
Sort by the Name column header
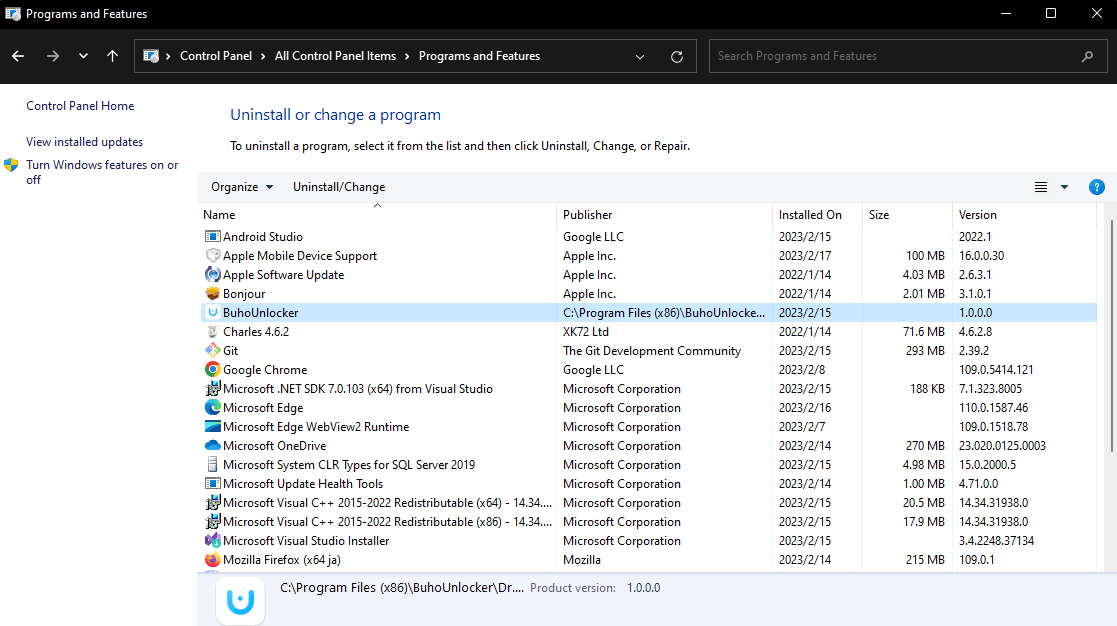[377, 214]
